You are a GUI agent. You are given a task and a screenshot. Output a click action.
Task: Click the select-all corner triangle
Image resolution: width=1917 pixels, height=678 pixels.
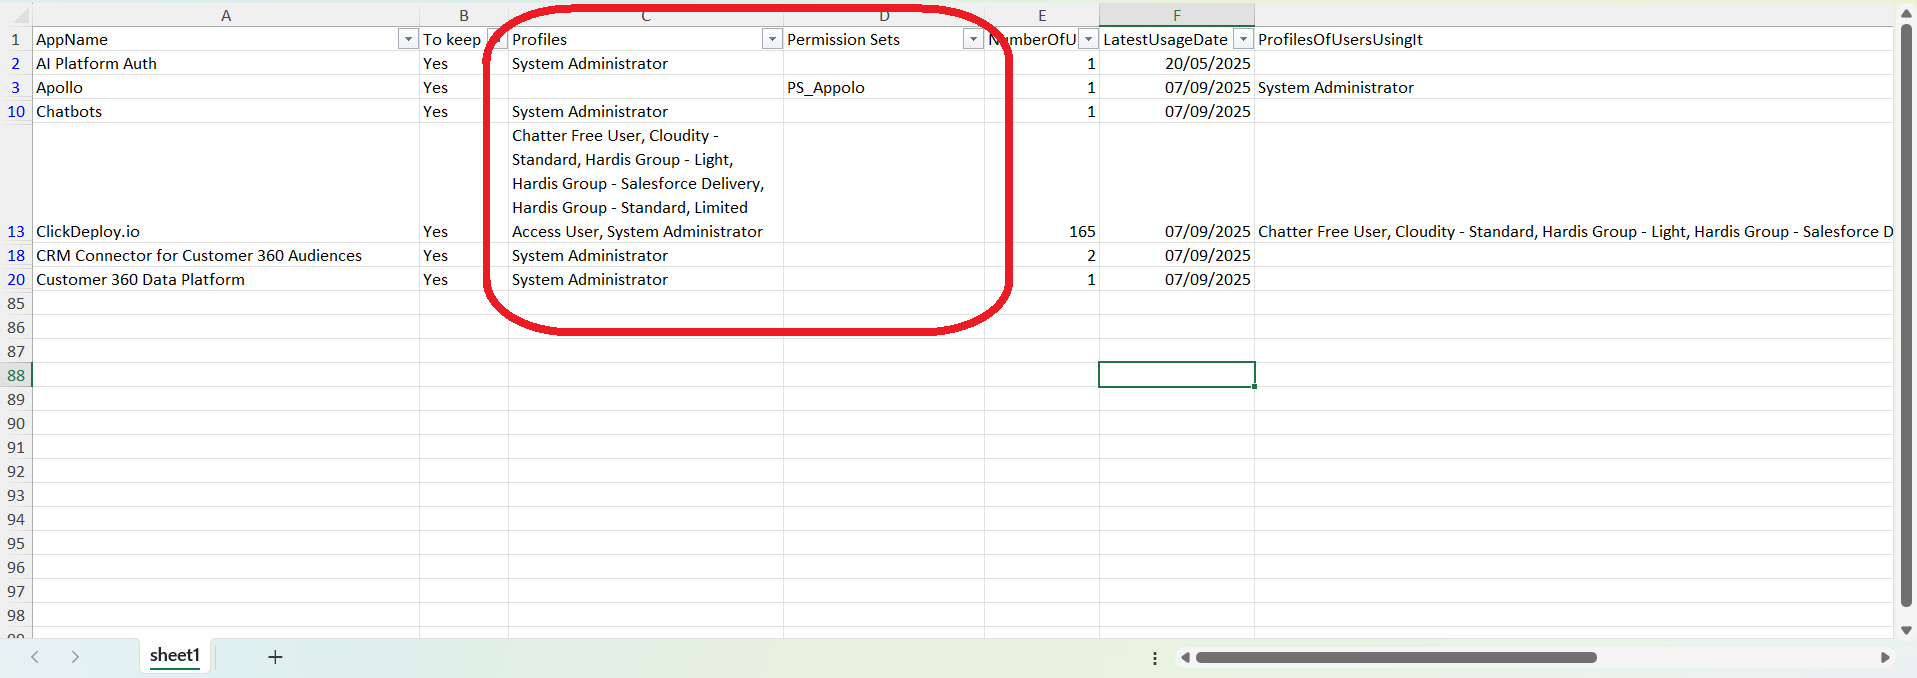pos(21,16)
